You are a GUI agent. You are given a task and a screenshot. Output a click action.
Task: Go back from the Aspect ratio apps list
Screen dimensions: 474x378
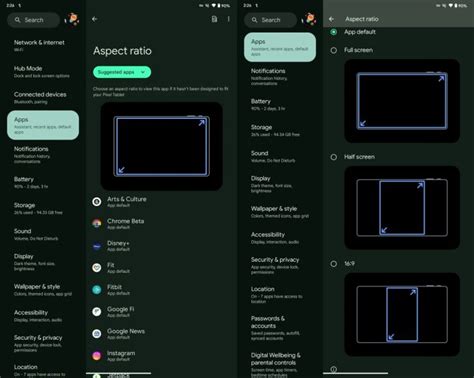[95, 19]
